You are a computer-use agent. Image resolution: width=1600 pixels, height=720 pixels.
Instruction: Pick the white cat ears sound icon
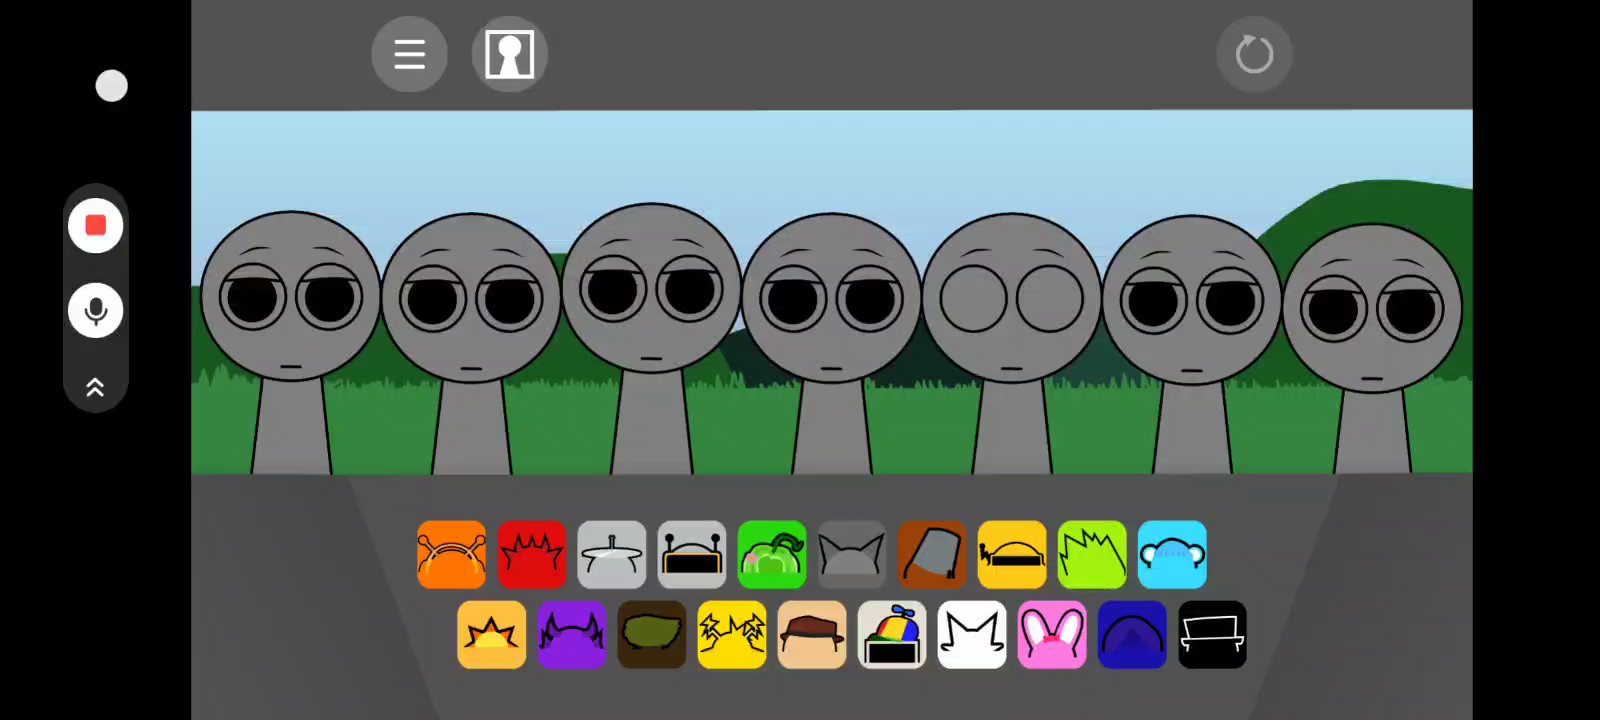[x=971, y=635]
